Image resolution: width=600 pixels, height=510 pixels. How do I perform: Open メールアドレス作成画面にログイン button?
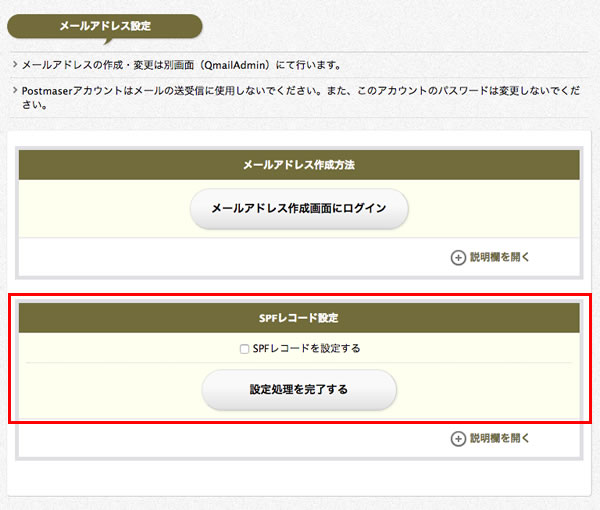coord(299,209)
